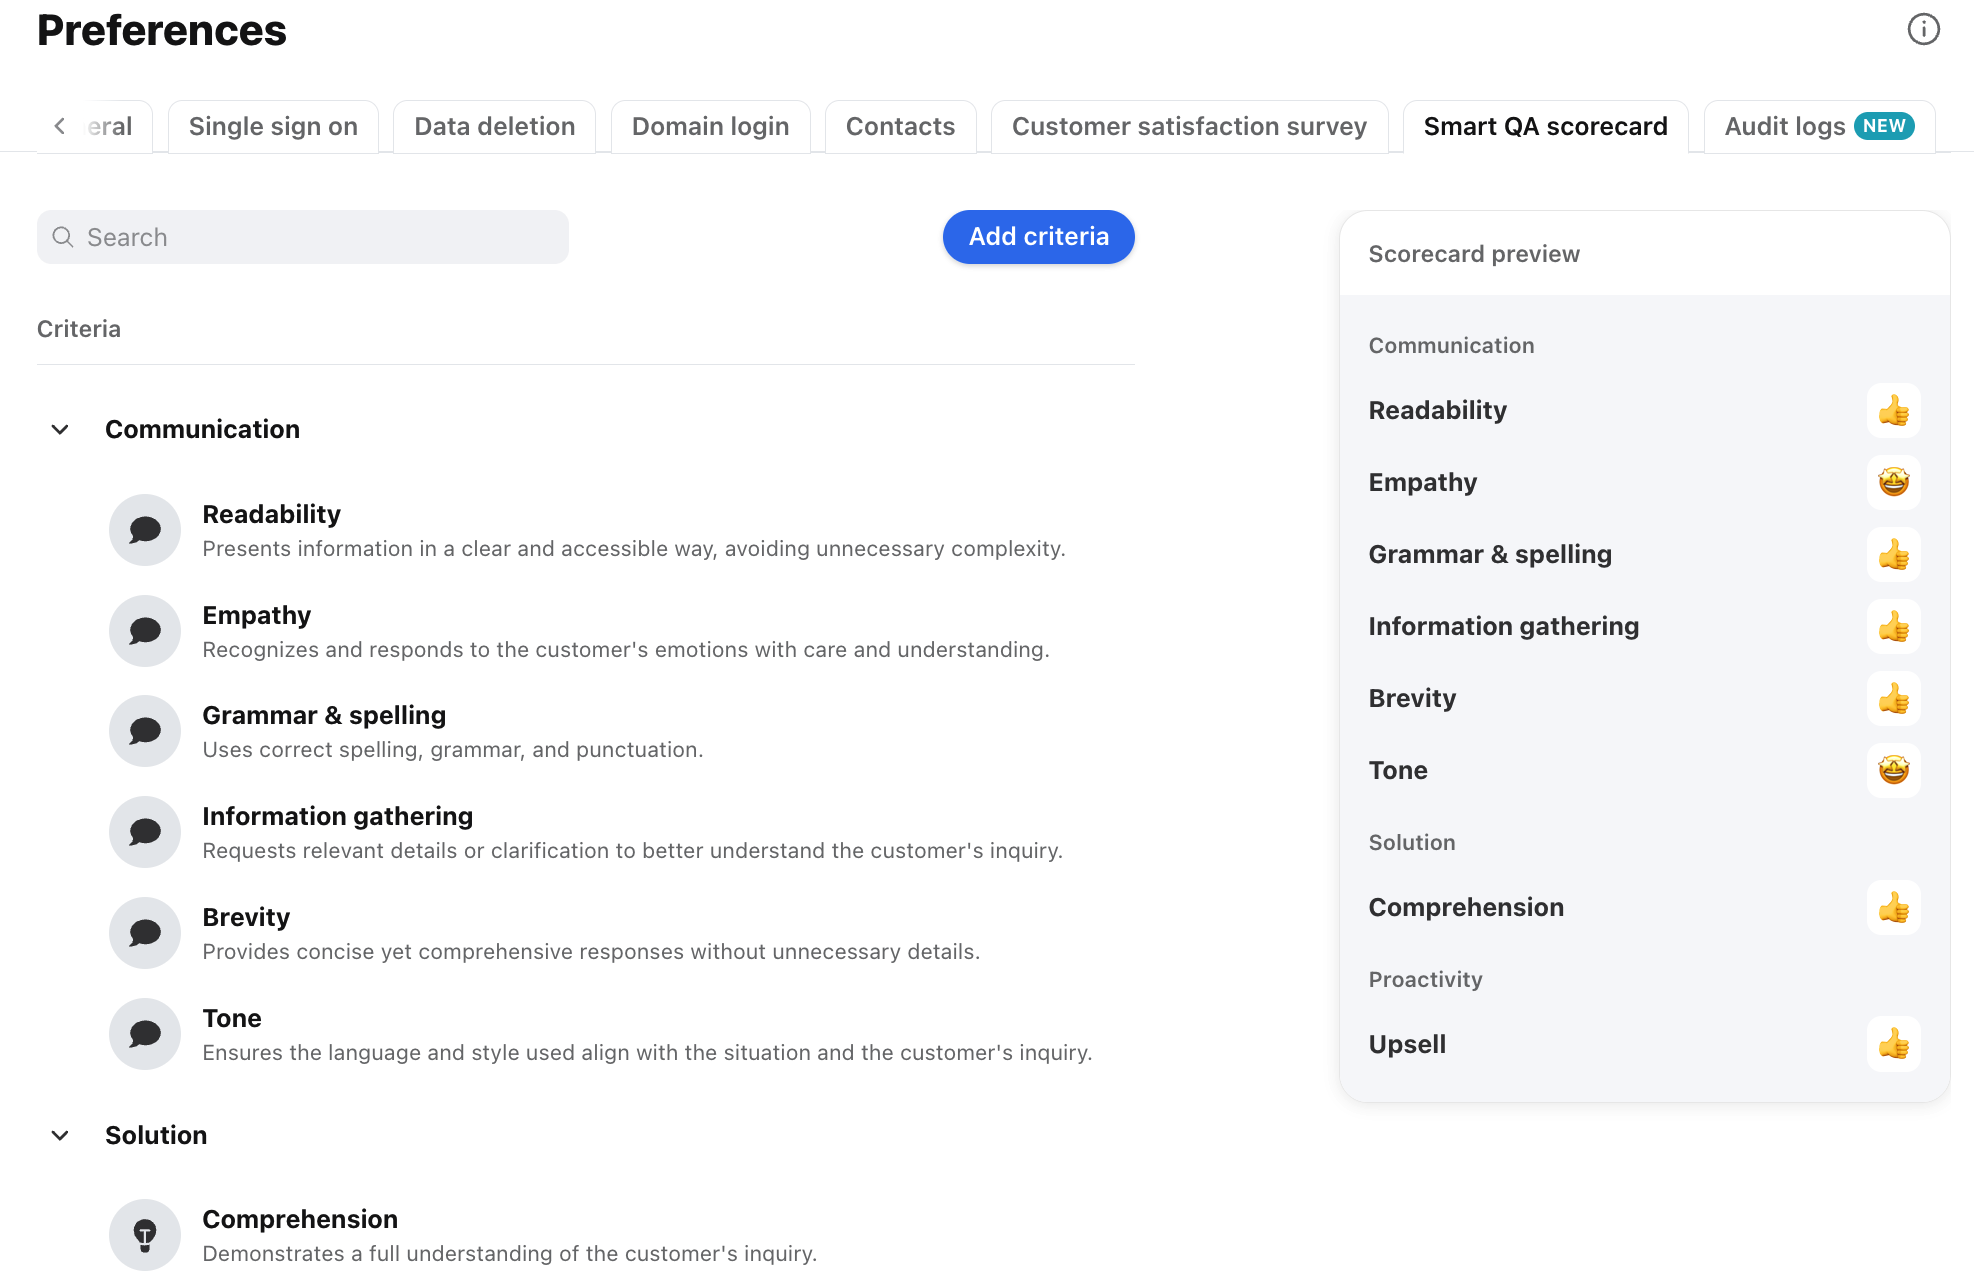Screen dimensions: 1974x1286
Task: Click the thumbs-up rating for Upsell
Action: point(1893,1044)
